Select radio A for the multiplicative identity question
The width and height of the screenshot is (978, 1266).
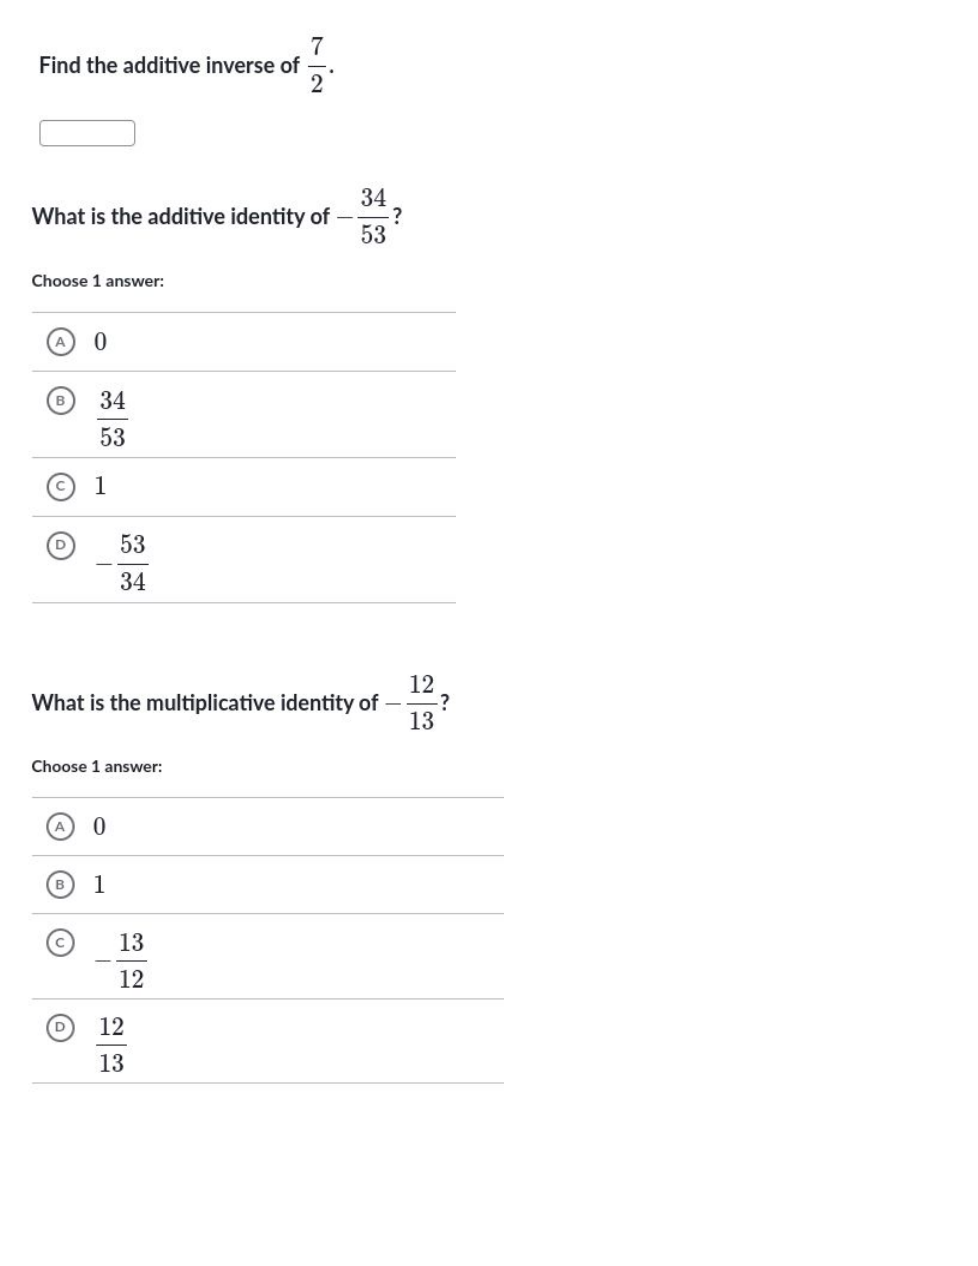61,827
